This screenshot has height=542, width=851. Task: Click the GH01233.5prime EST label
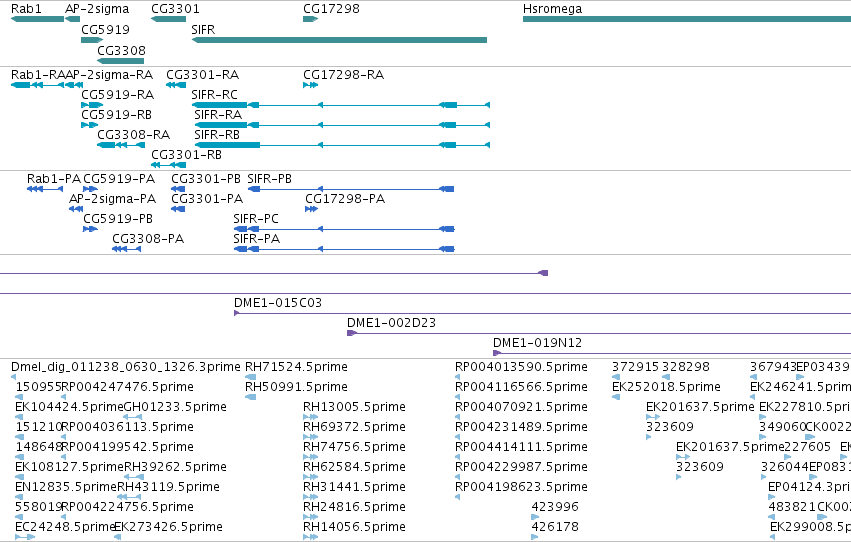tap(175, 407)
